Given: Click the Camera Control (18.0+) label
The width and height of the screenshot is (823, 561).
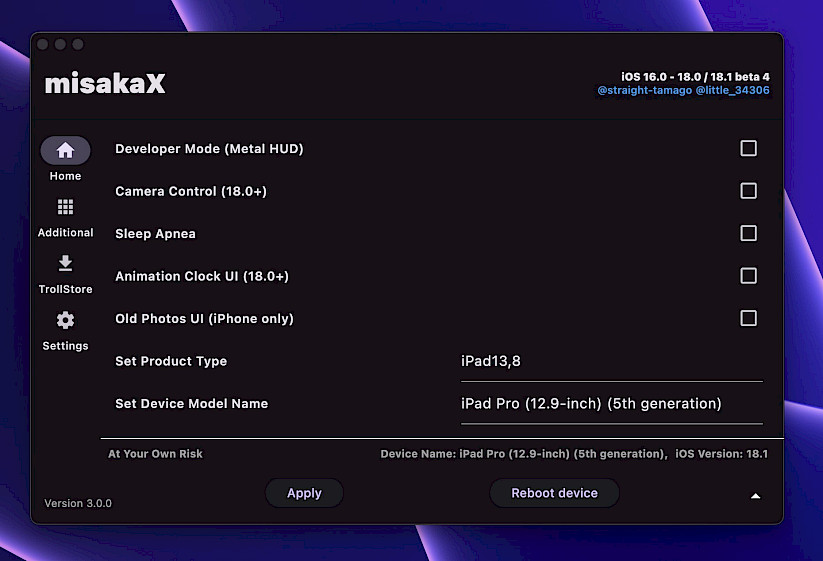Looking at the screenshot, I should click(x=191, y=192).
